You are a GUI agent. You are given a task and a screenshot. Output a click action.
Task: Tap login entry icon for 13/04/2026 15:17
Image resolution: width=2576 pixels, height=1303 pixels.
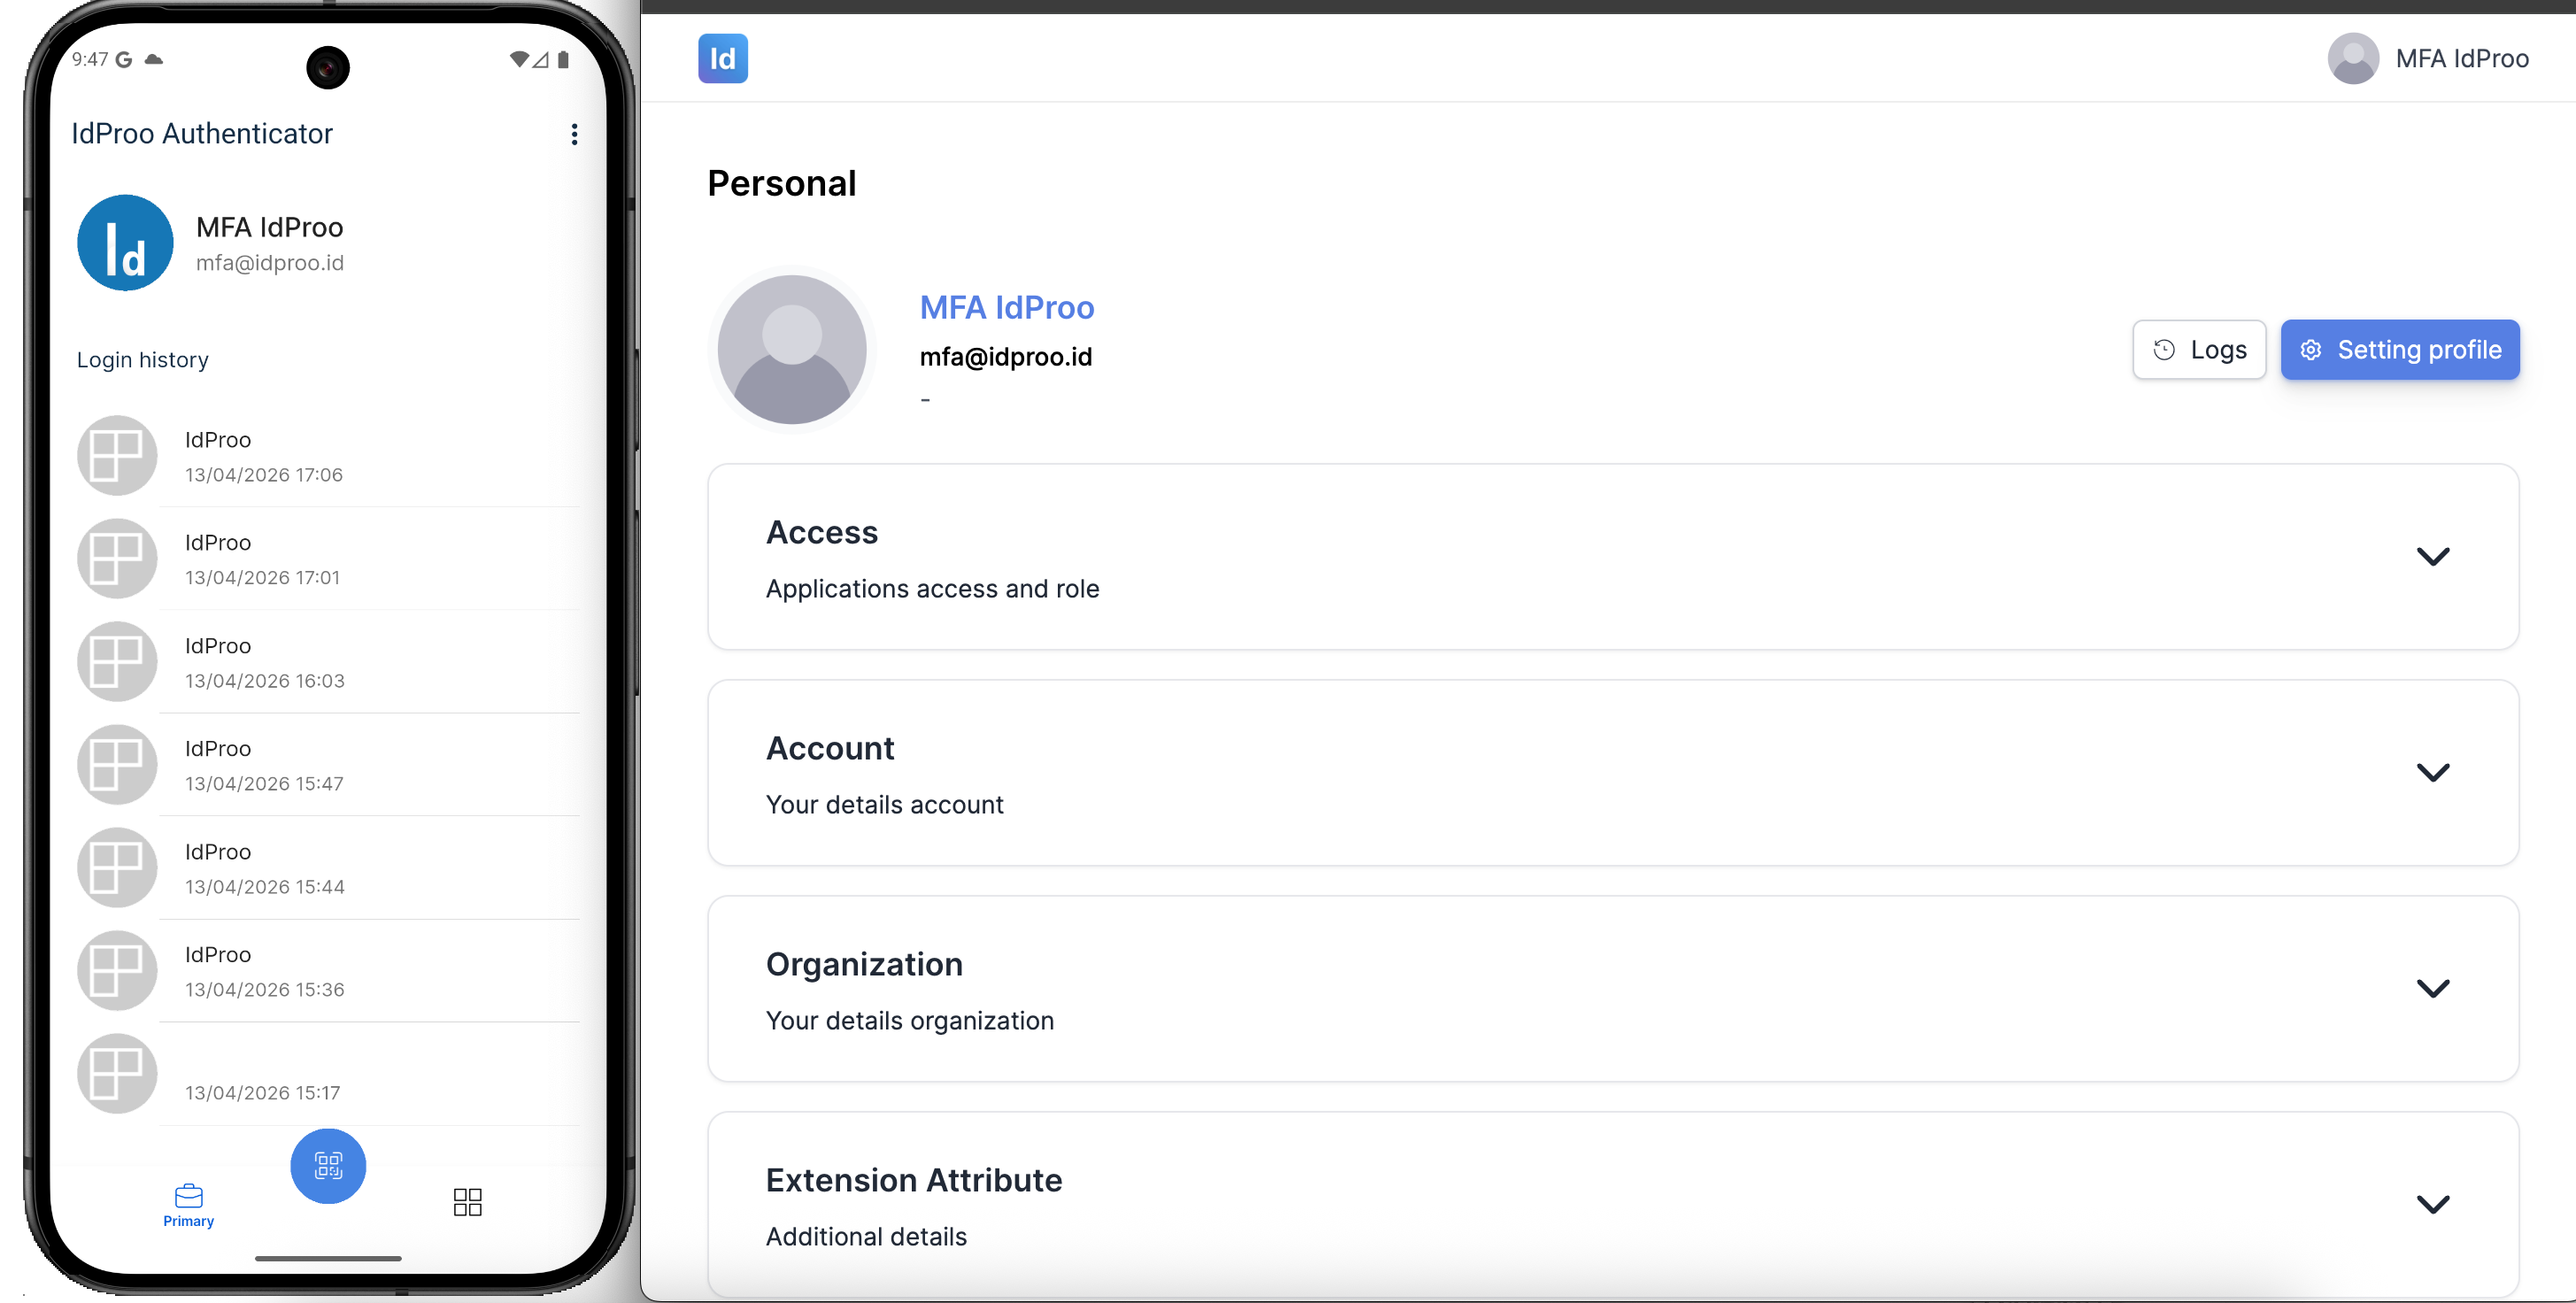(117, 1073)
